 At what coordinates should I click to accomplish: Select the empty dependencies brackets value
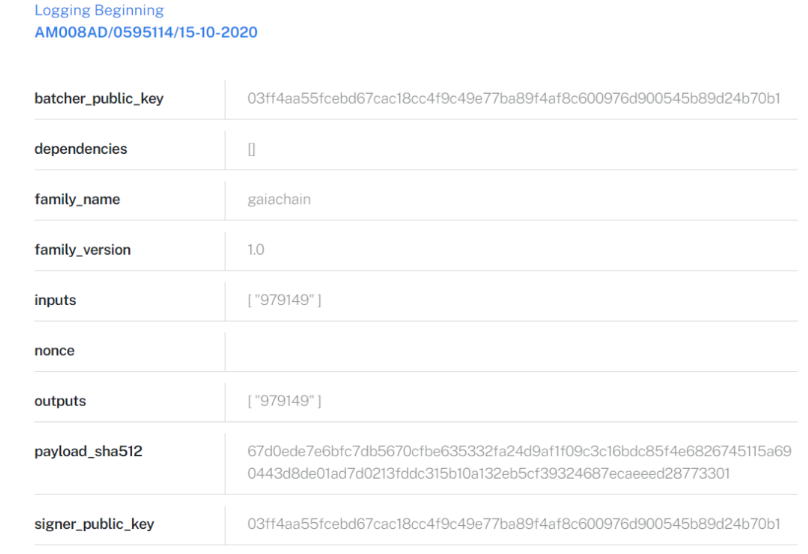point(251,149)
